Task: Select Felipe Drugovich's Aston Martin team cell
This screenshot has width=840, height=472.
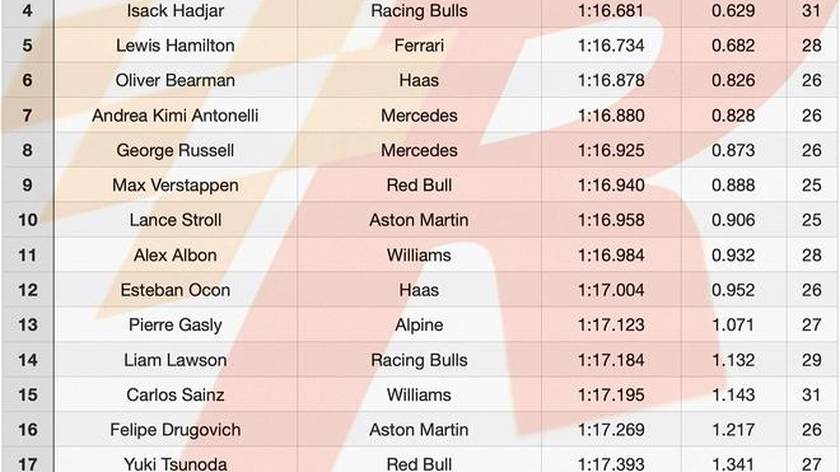Action: pyautogui.click(x=419, y=430)
